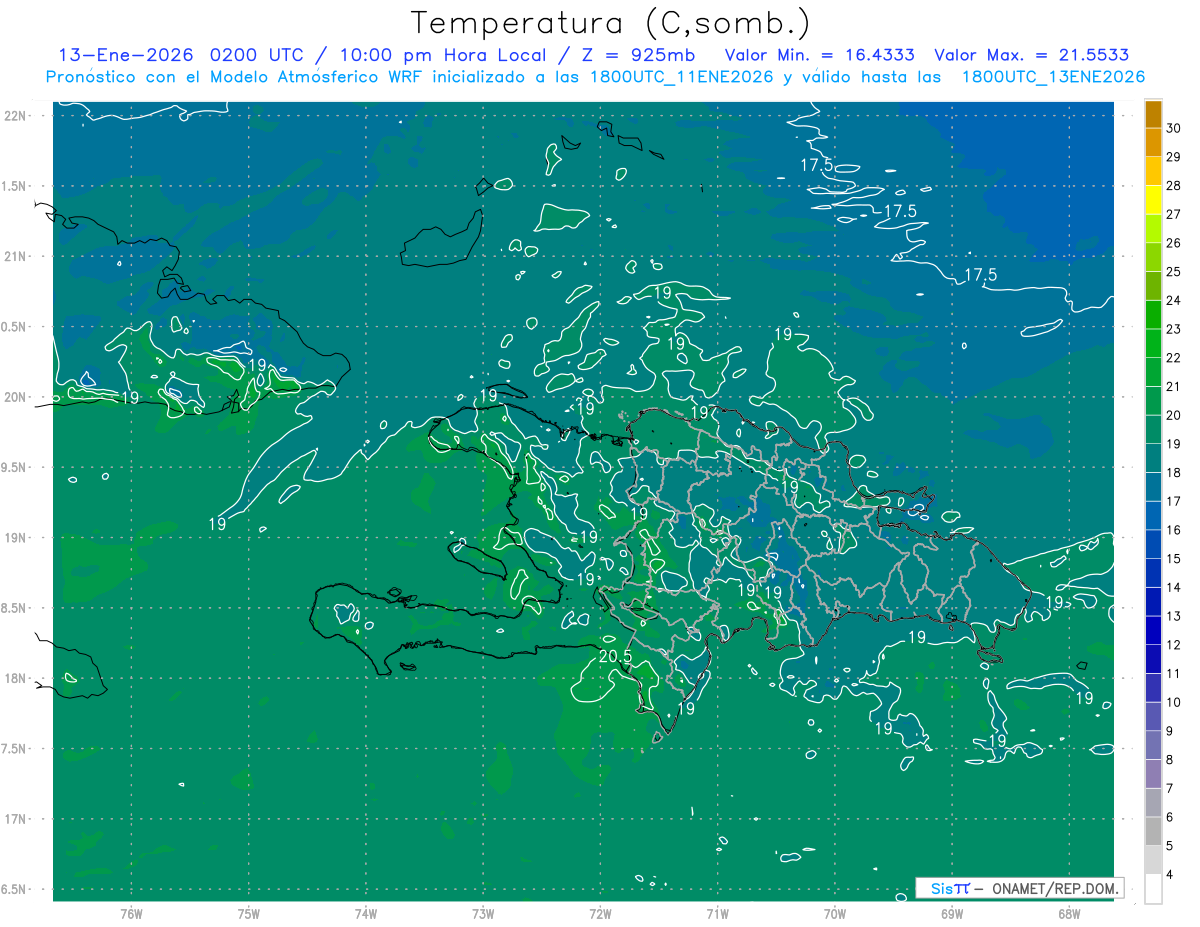The height and width of the screenshot is (927, 1200).
Task: Click the '20N' latitude axis label
Action: coord(16,397)
